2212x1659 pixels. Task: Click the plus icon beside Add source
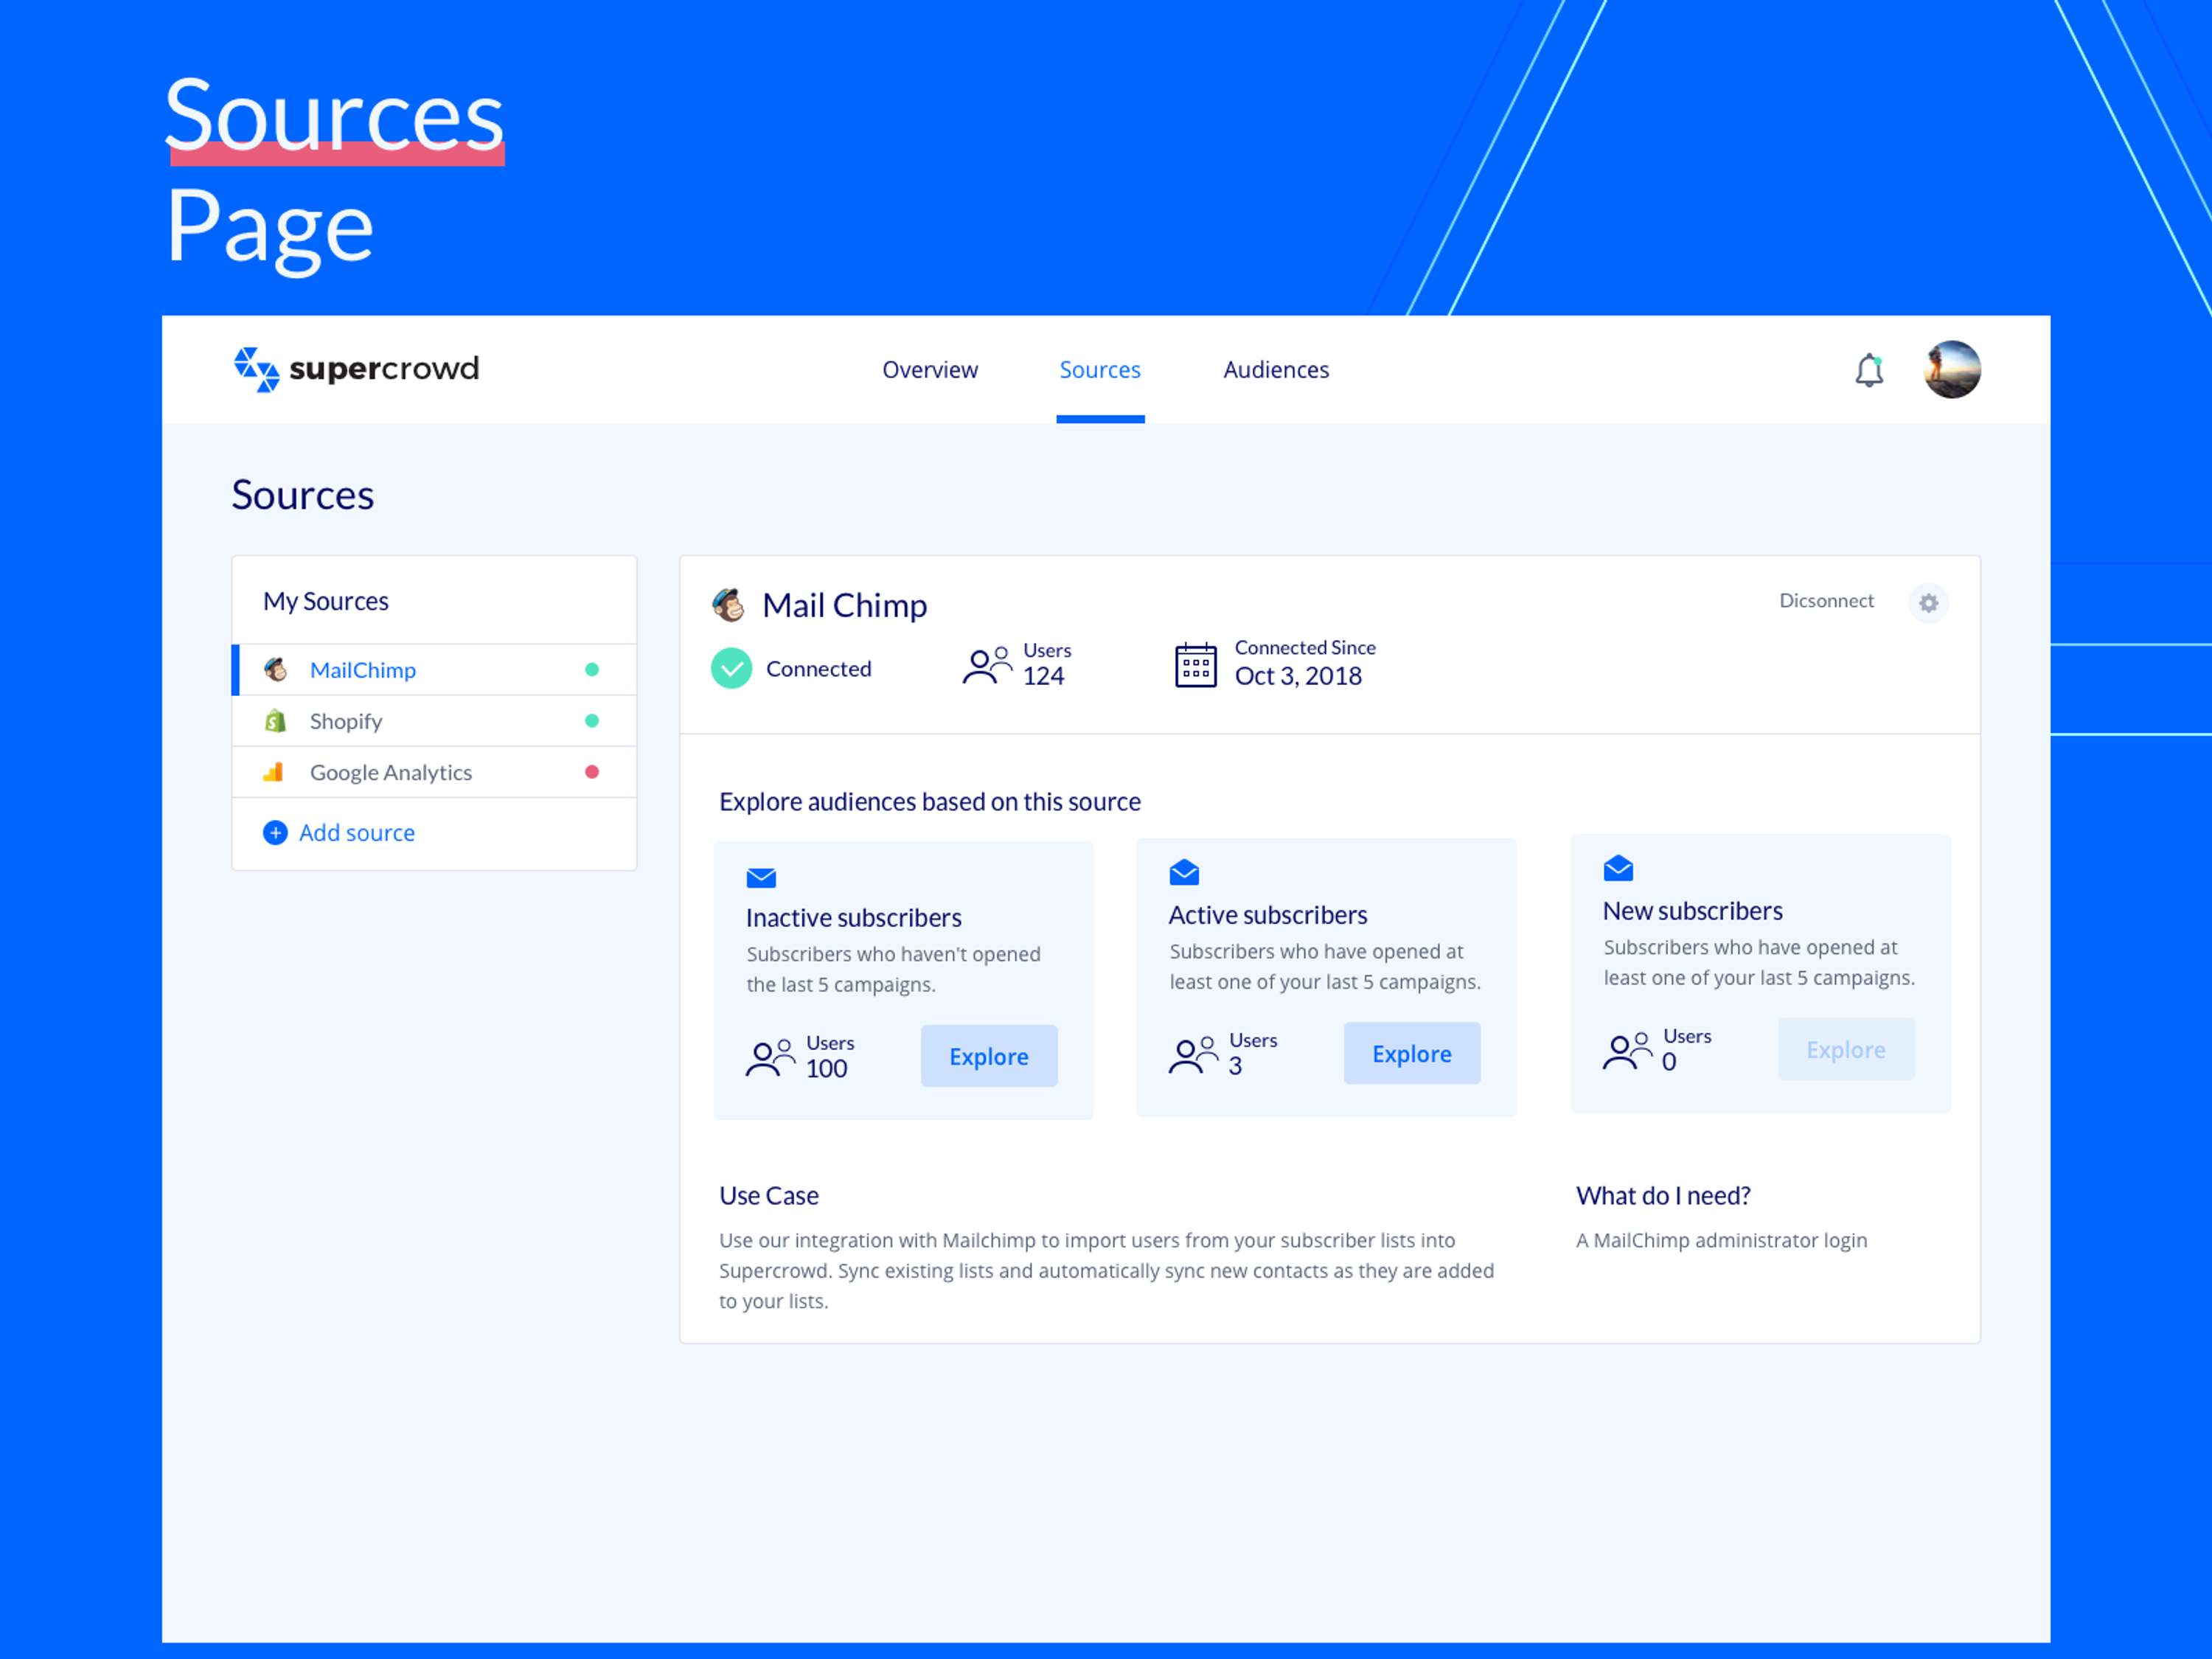coord(275,833)
